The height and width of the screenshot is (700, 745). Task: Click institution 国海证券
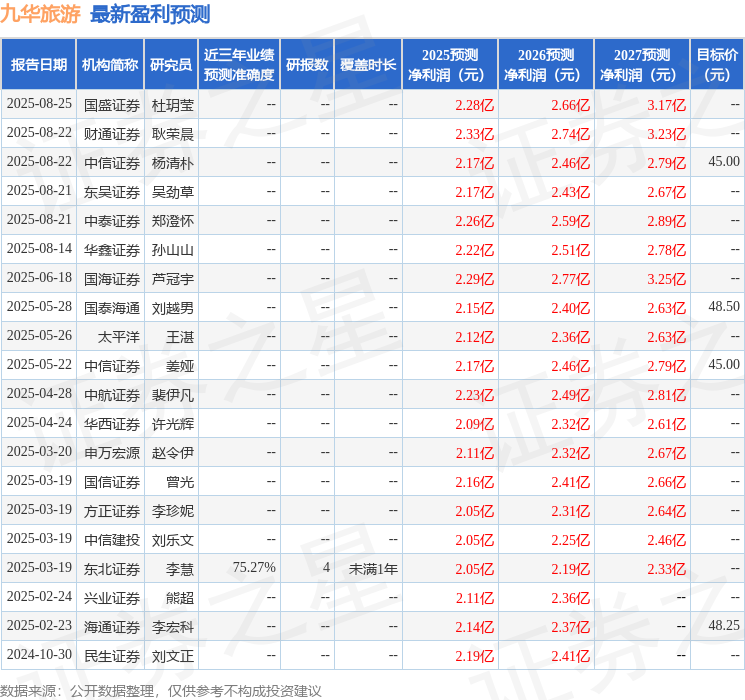112,279
